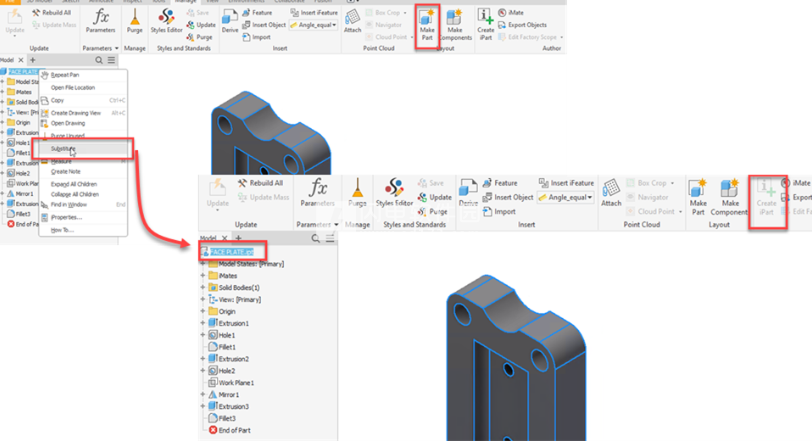The width and height of the screenshot is (812, 441).
Task: Choose Open Drawing from context menu
Action: [83, 123]
